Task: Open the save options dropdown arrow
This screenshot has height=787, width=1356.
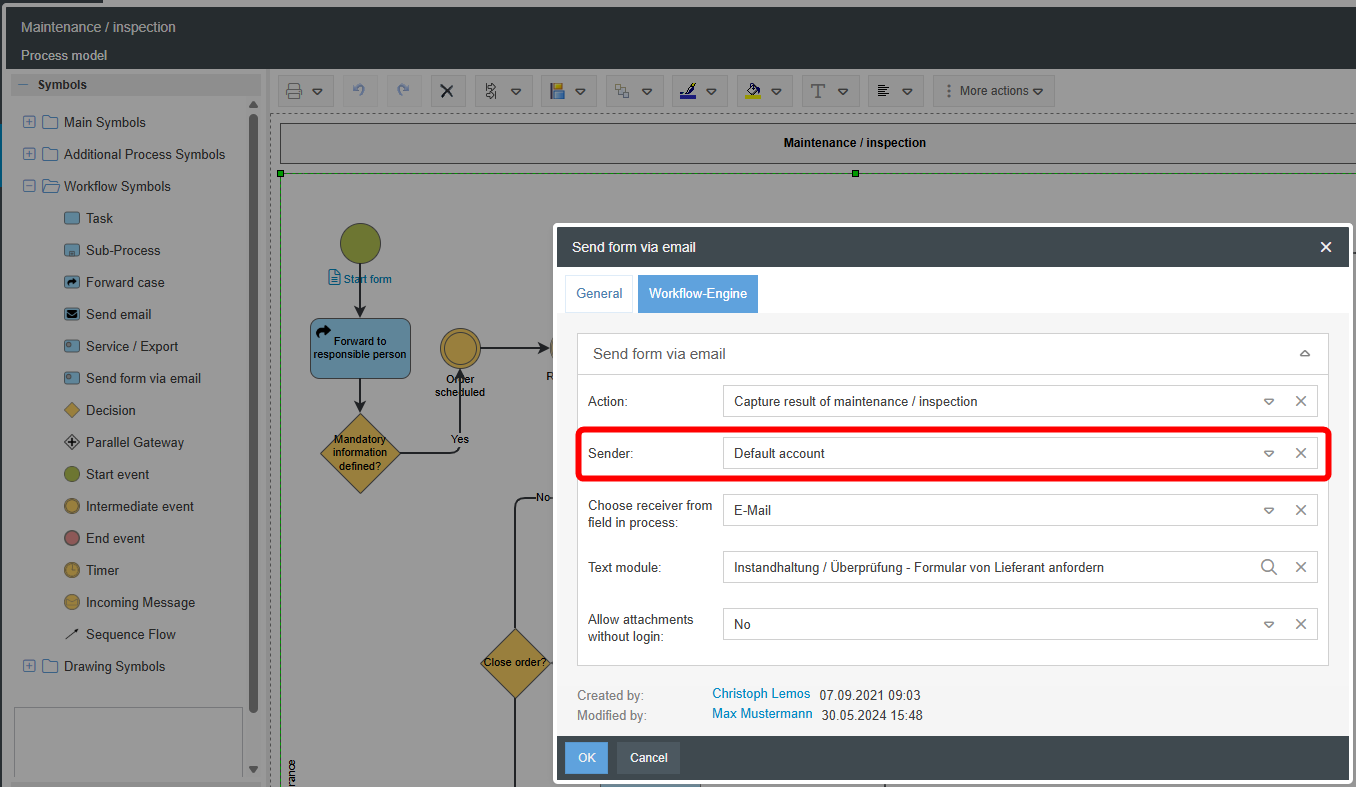Action: (x=581, y=91)
